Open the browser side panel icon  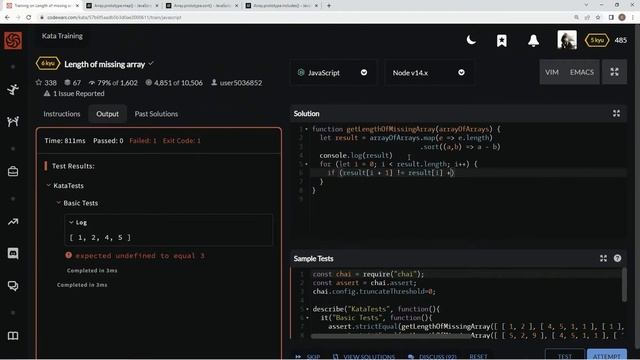[611, 18]
